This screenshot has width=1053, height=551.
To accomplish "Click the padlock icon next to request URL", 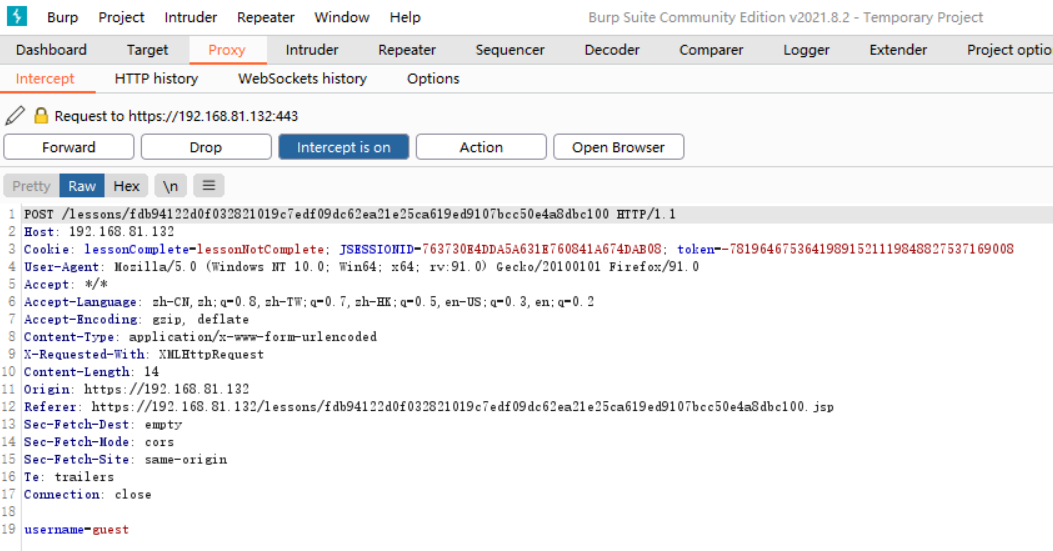I will tap(41, 116).
